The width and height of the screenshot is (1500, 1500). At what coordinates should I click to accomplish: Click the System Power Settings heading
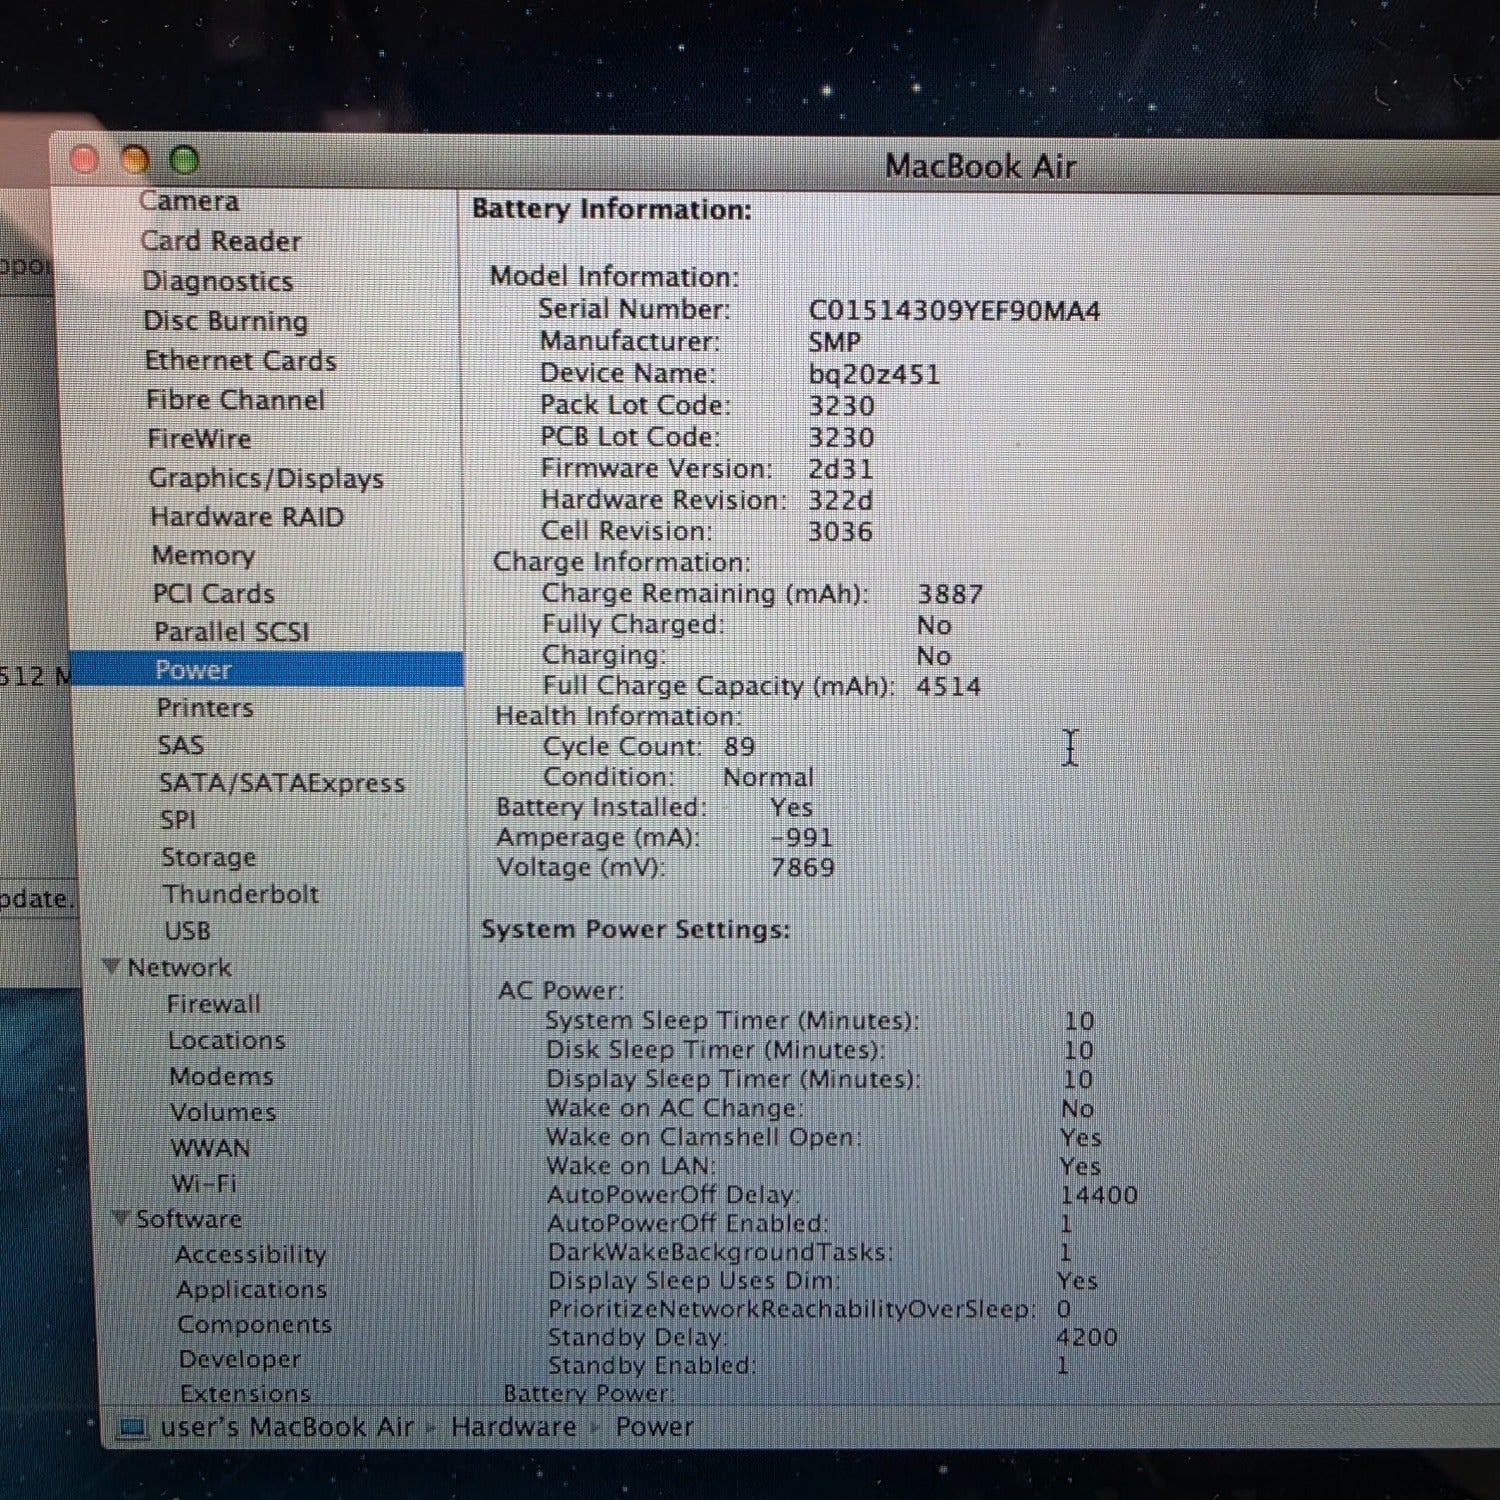(x=636, y=929)
